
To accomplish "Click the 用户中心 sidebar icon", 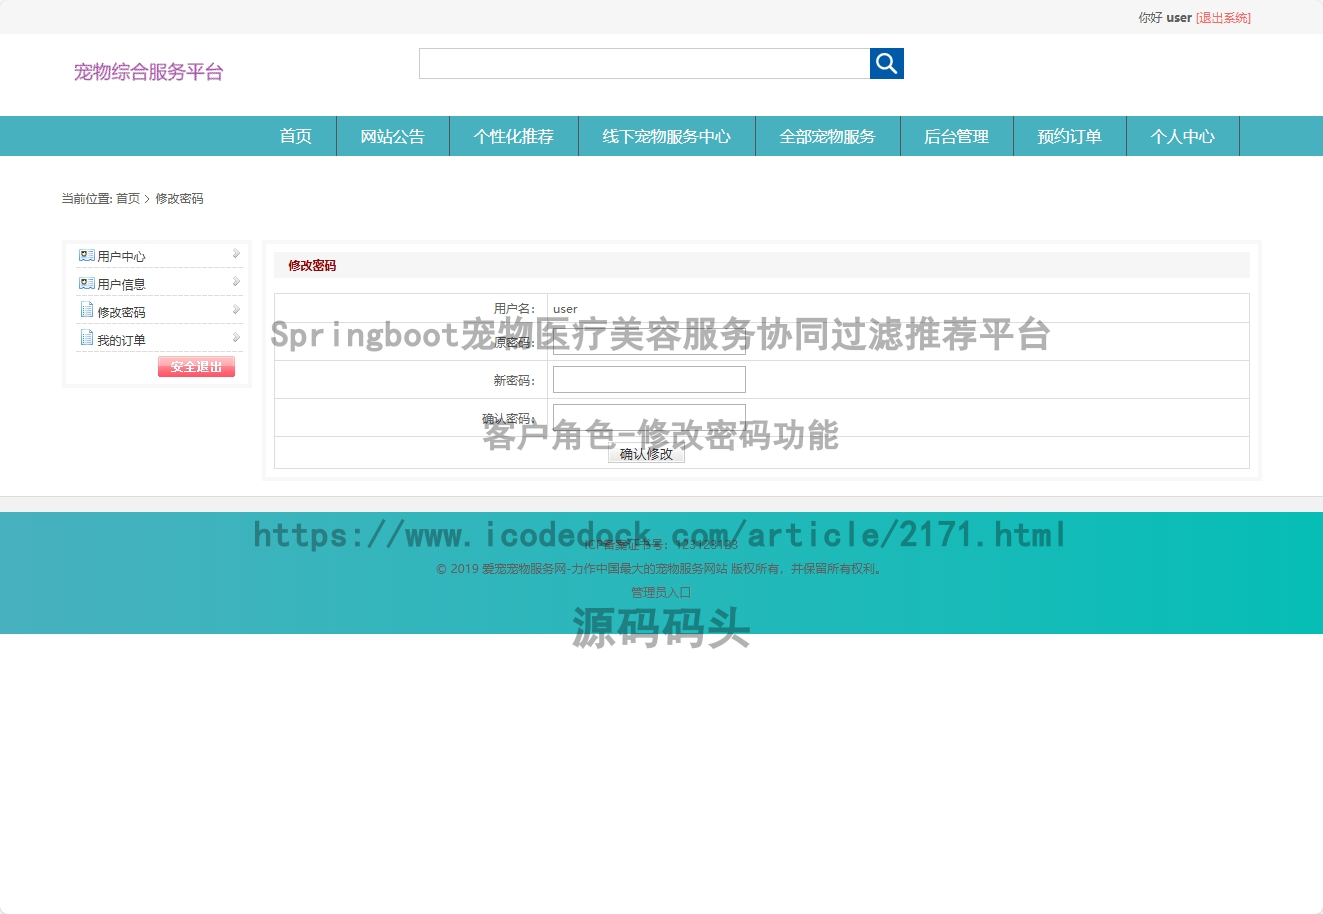I will tap(87, 255).
